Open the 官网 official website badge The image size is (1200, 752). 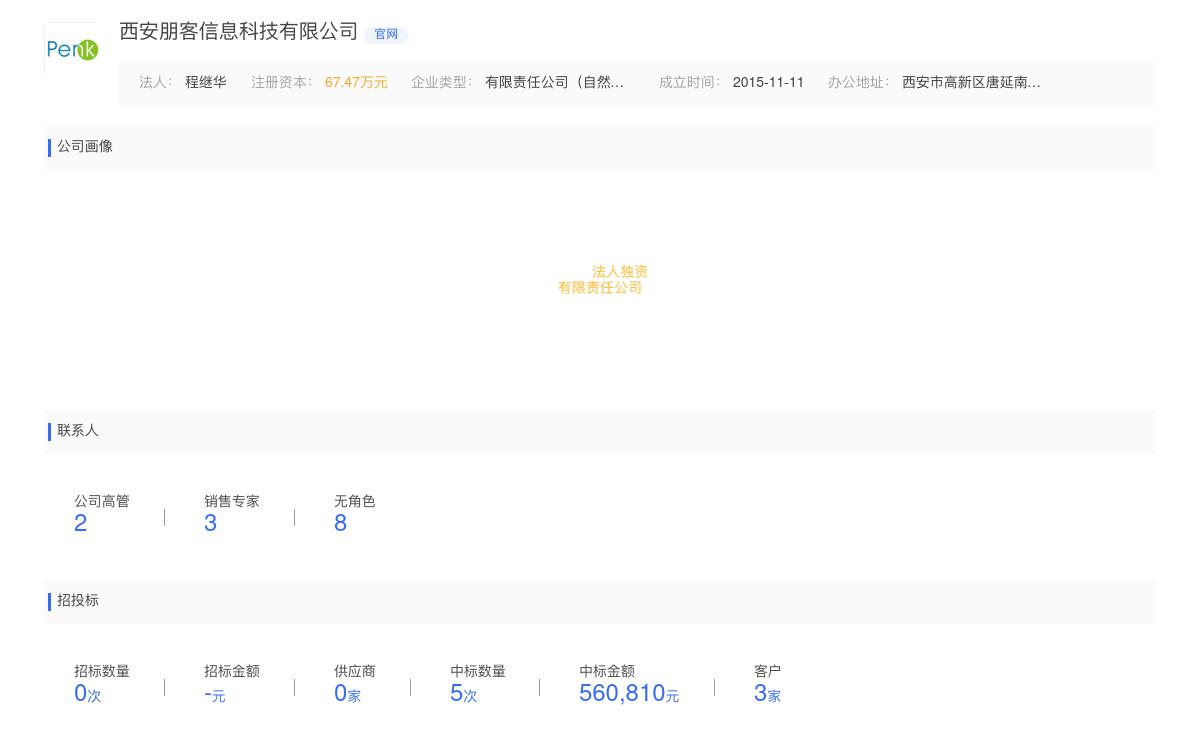(386, 34)
